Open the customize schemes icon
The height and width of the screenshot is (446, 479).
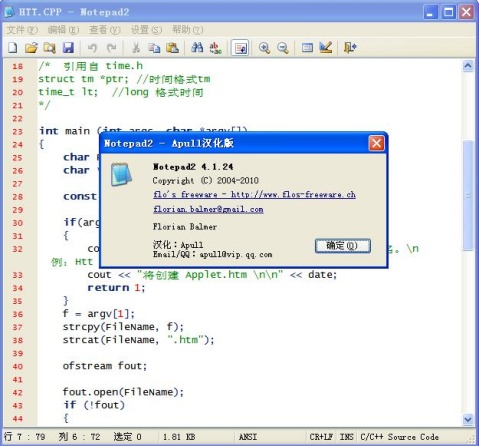point(326,48)
